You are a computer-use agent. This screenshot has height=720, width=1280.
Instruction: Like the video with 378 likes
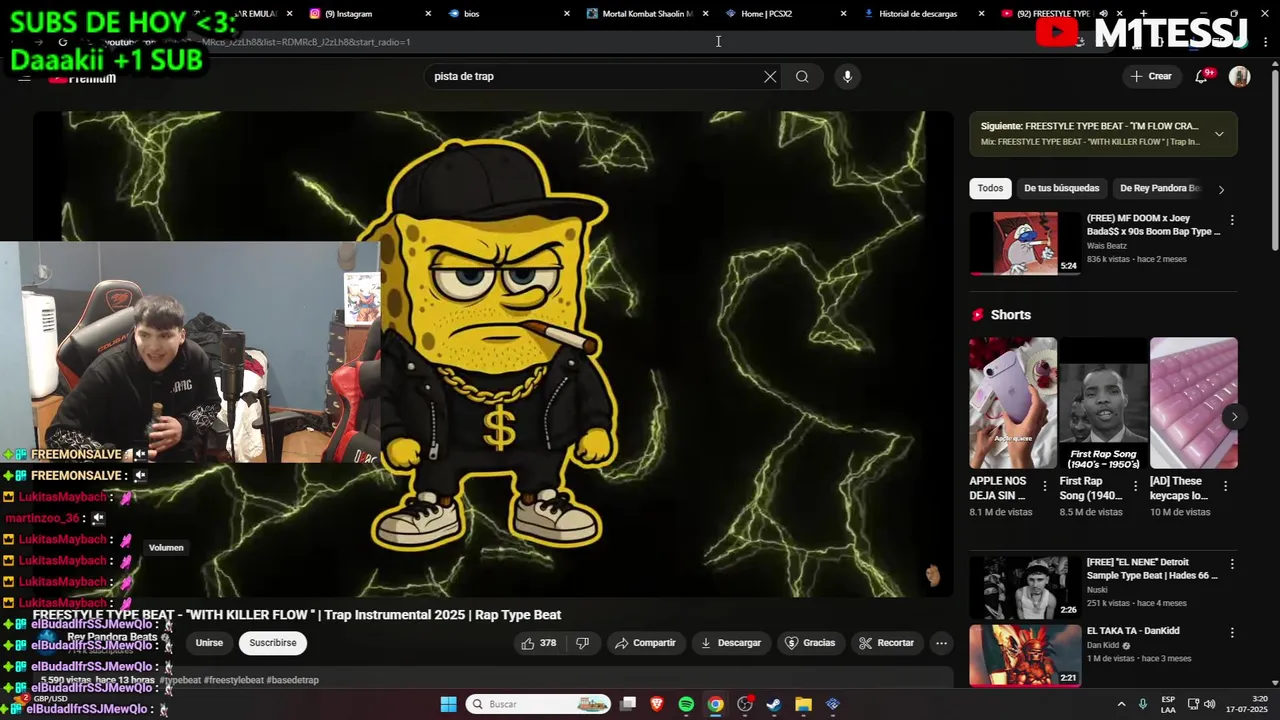click(538, 643)
